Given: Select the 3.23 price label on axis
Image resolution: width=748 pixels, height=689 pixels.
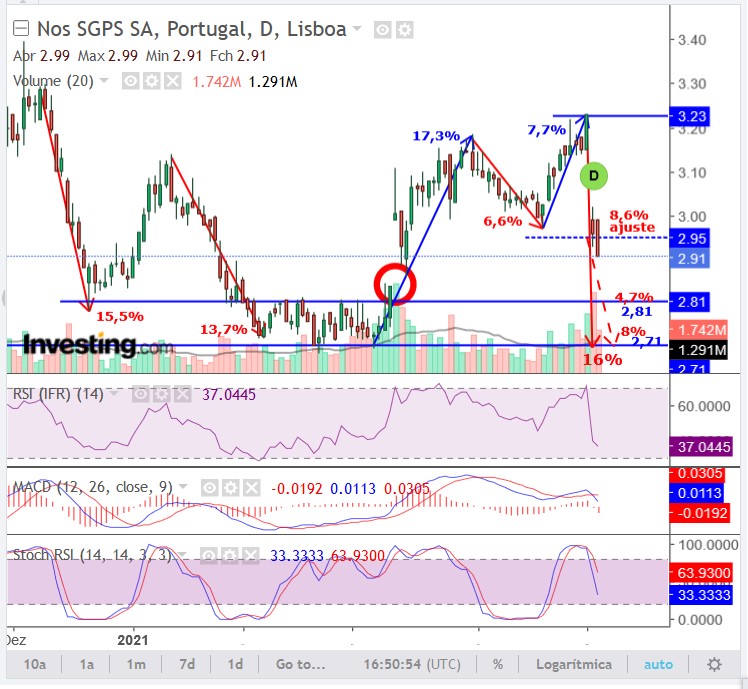Looking at the screenshot, I should click(x=690, y=116).
